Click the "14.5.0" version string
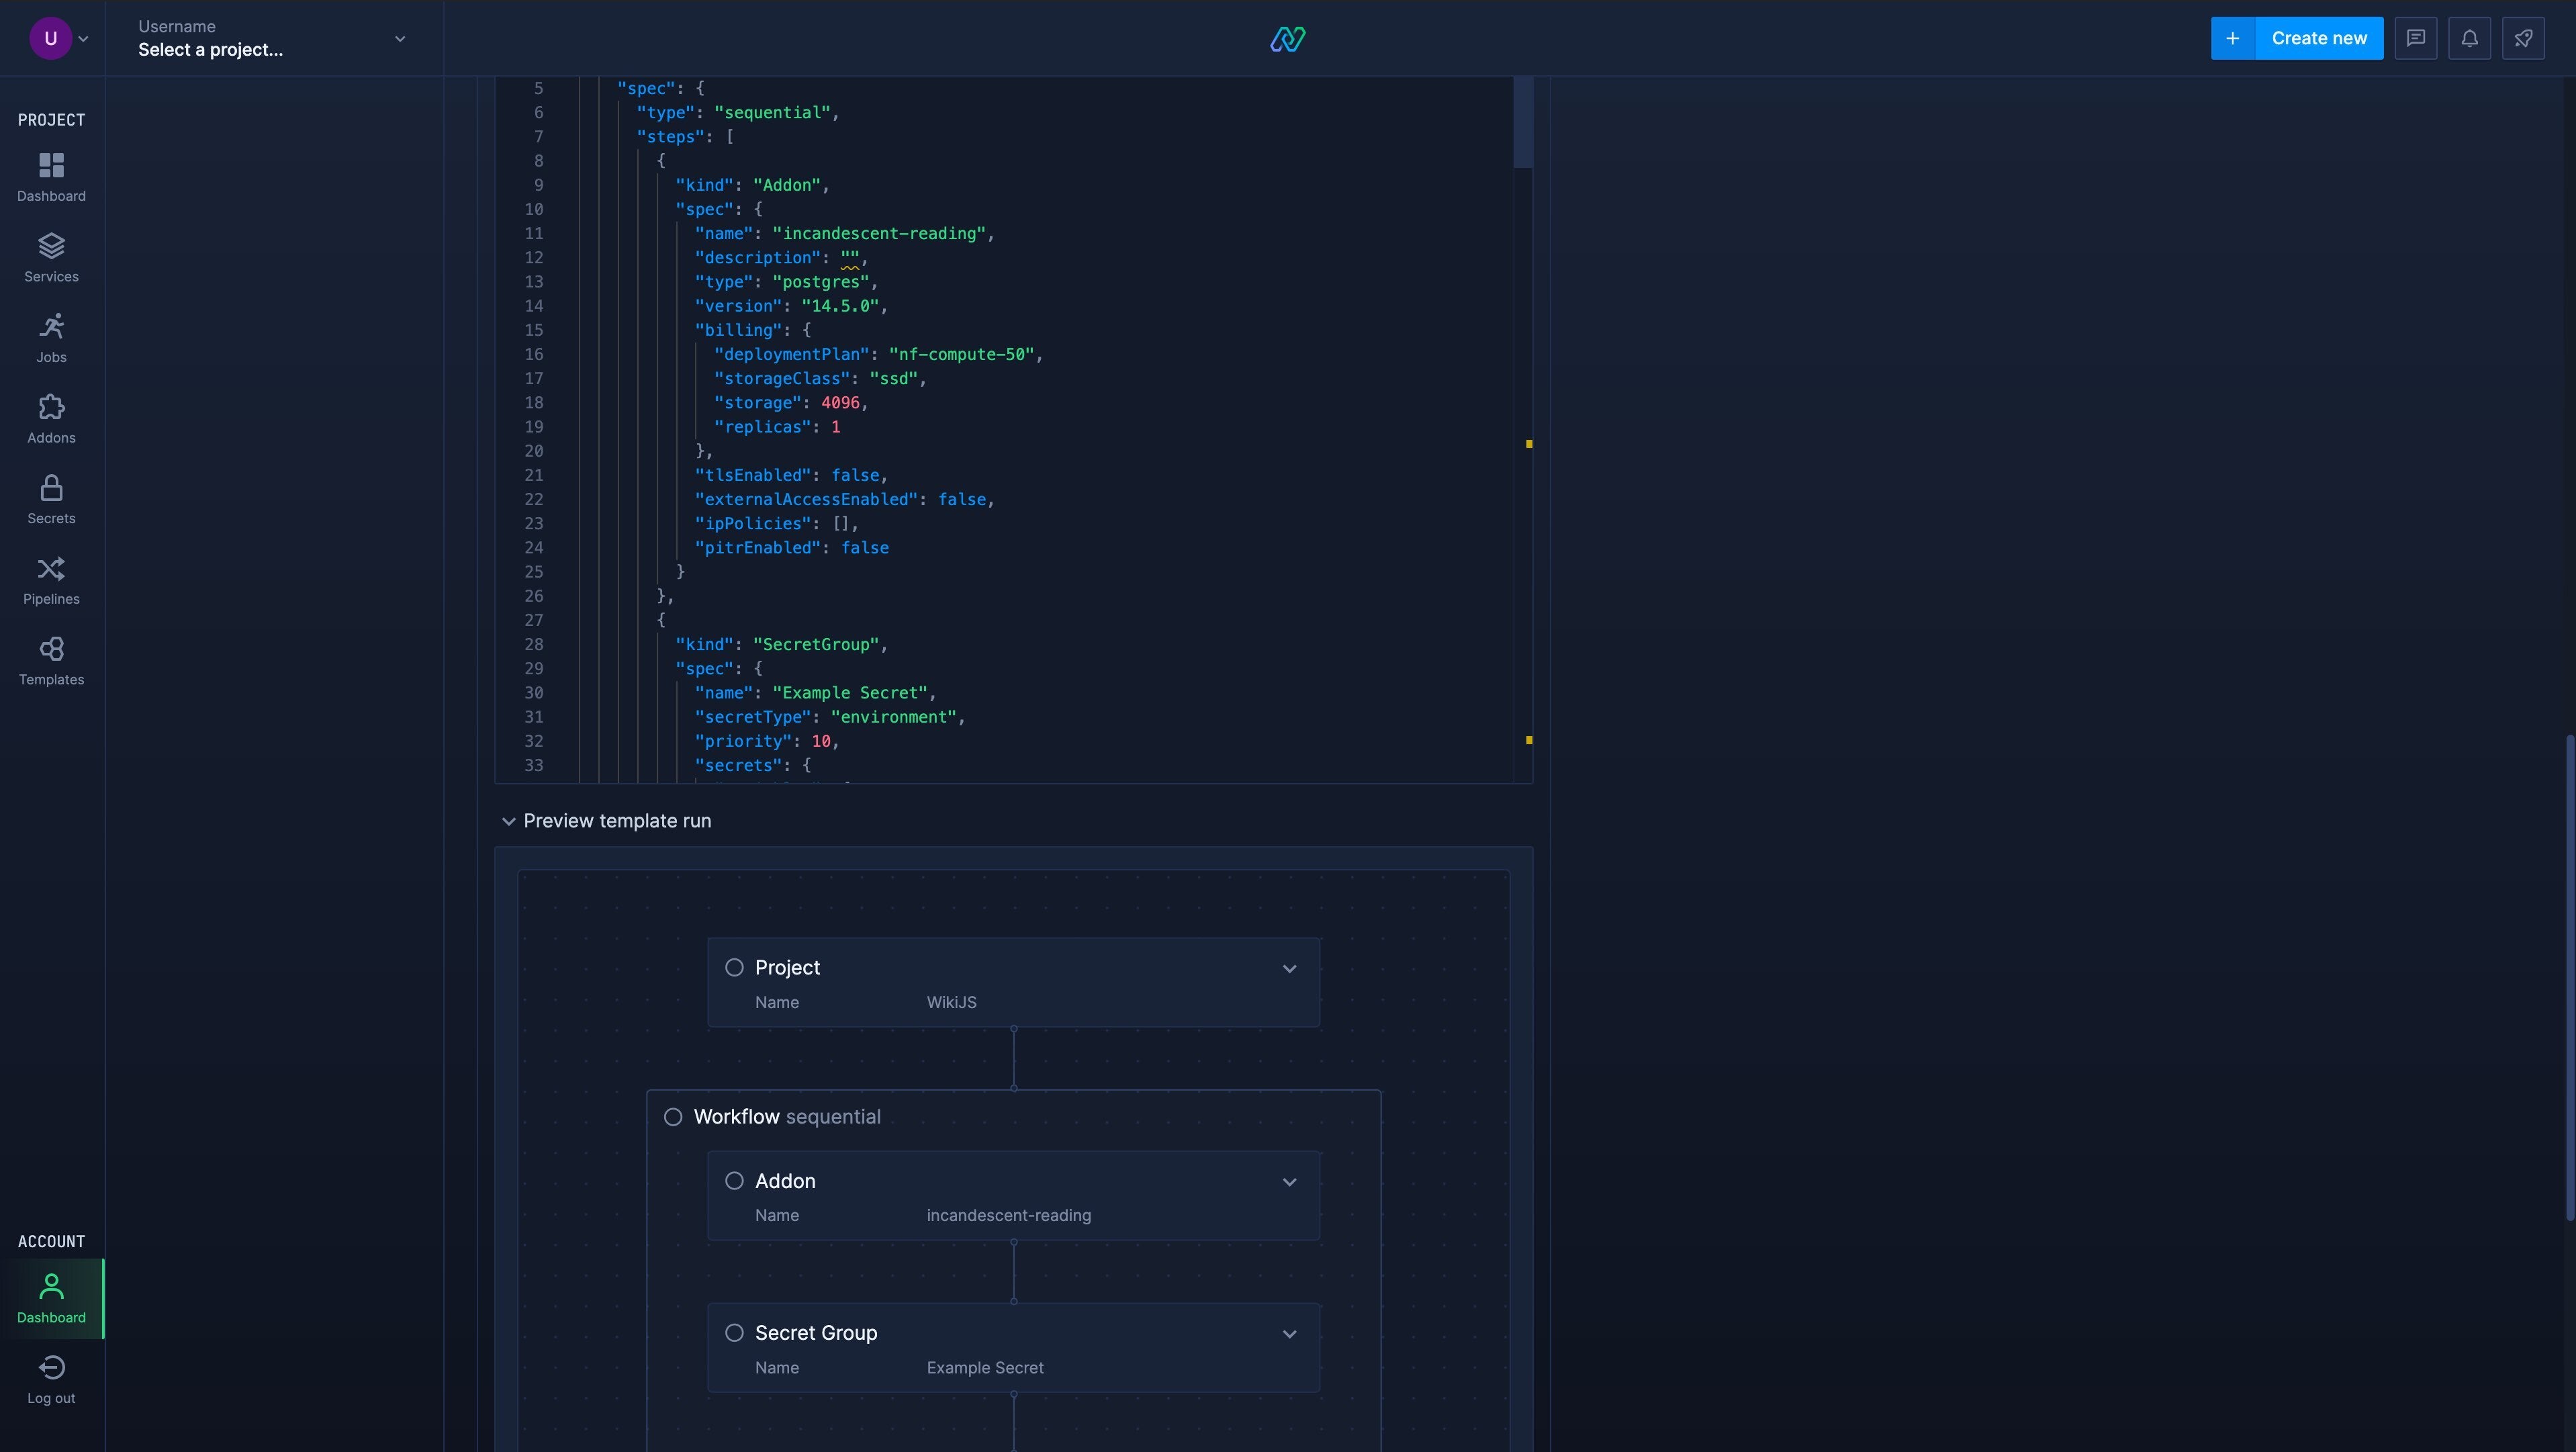Image resolution: width=2576 pixels, height=1452 pixels. [x=840, y=306]
